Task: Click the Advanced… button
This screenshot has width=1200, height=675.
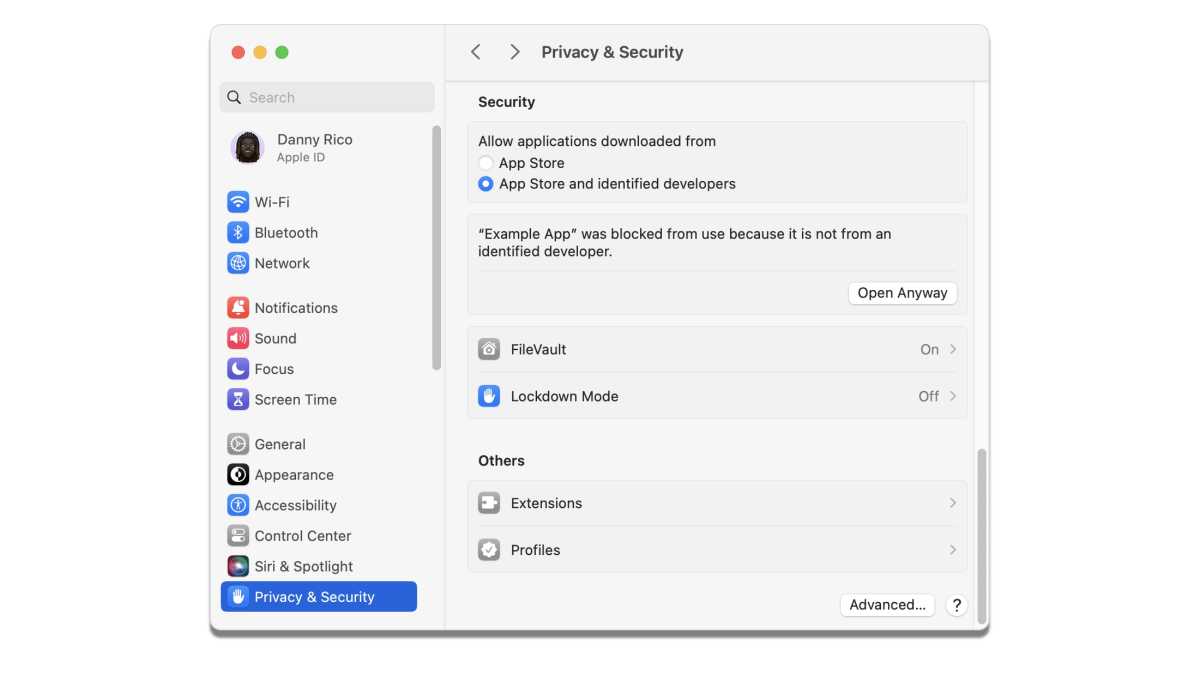Action: [x=887, y=605]
